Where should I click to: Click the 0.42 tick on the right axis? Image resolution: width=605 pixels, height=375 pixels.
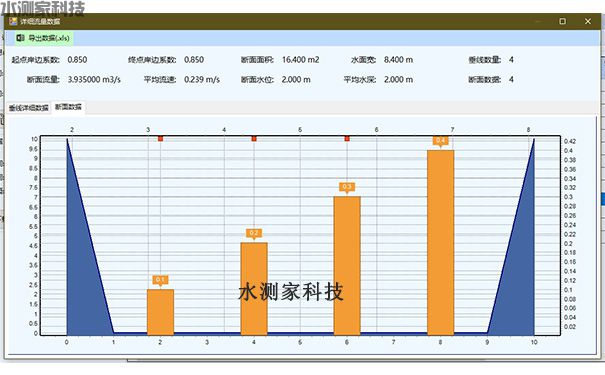(570, 142)
